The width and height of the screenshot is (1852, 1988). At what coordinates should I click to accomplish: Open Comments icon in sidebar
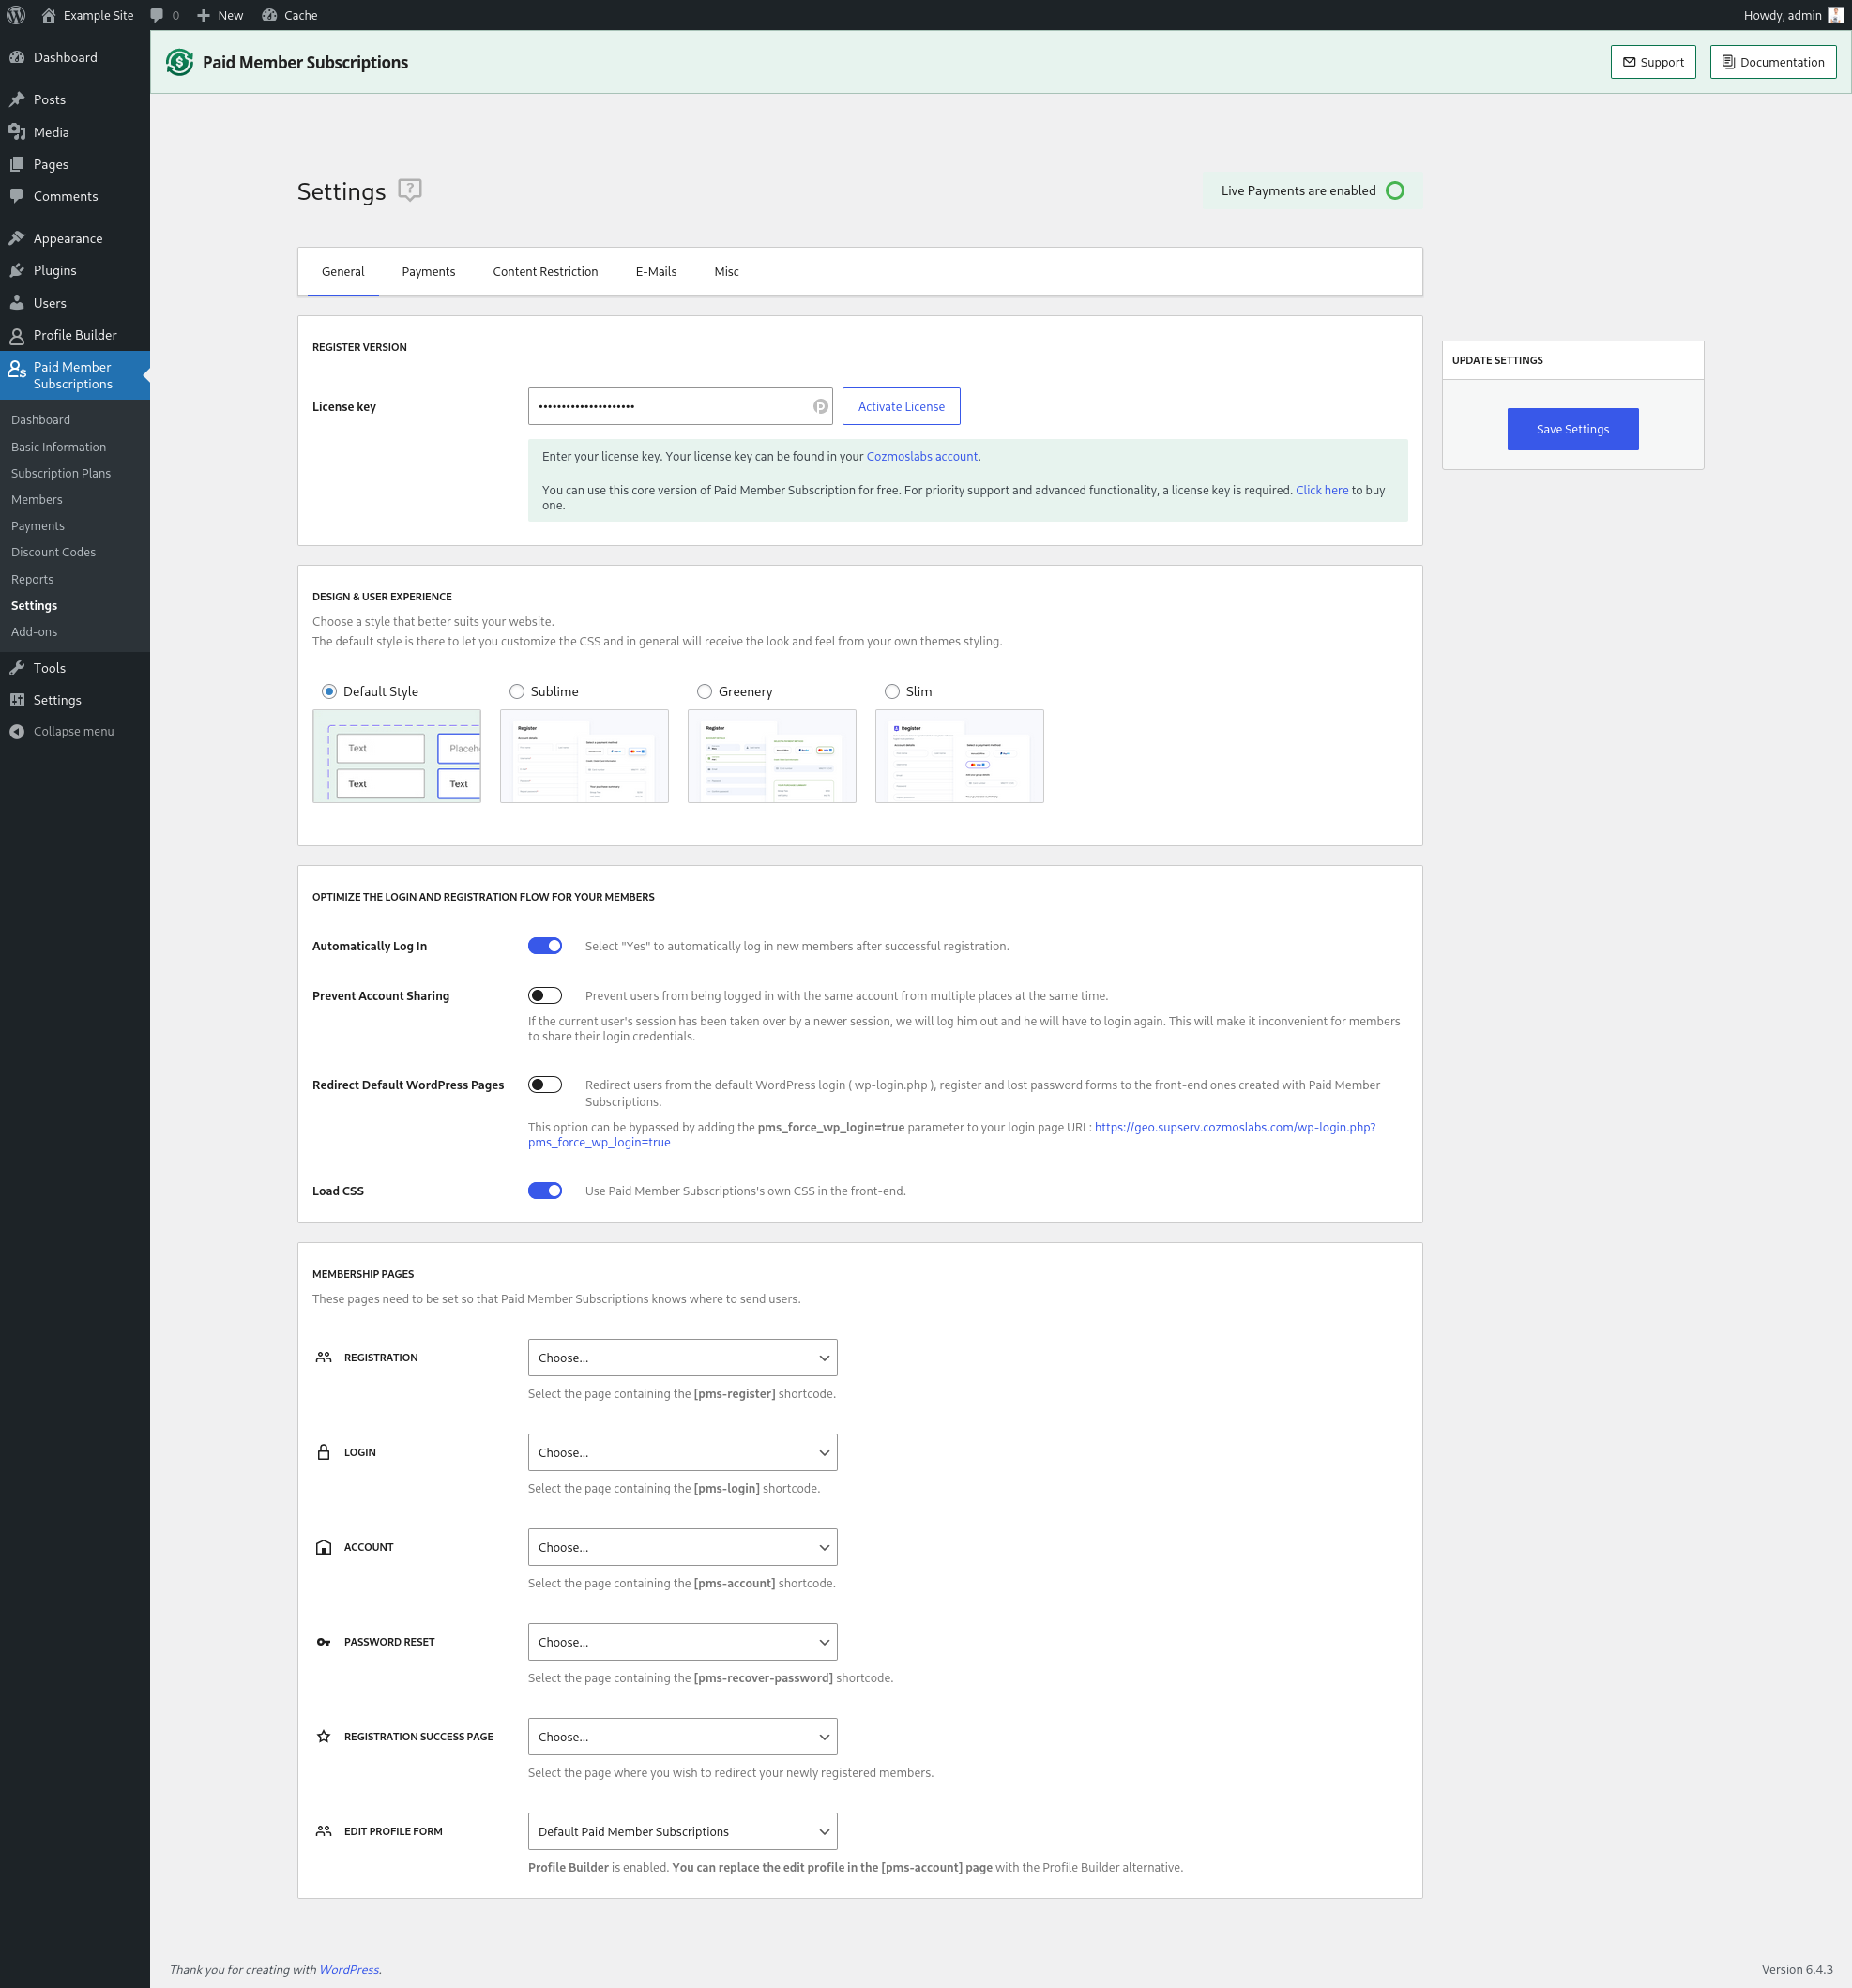pos(17,196)
